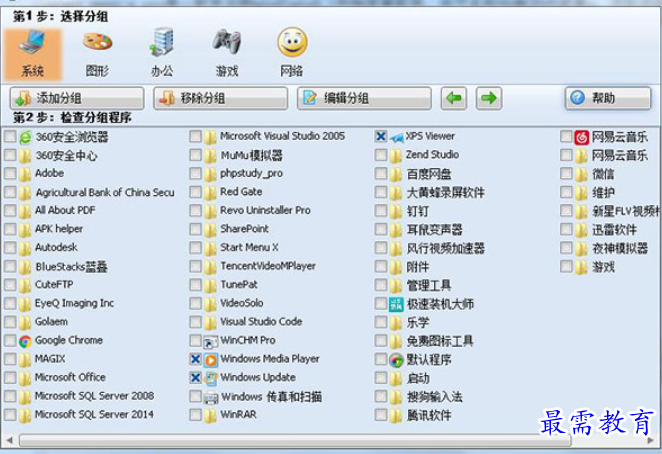The width and height of the screenshot is (662, 454).
Task: Click the red 网易云音乐 app icon
Action: [x=582, y=137]
